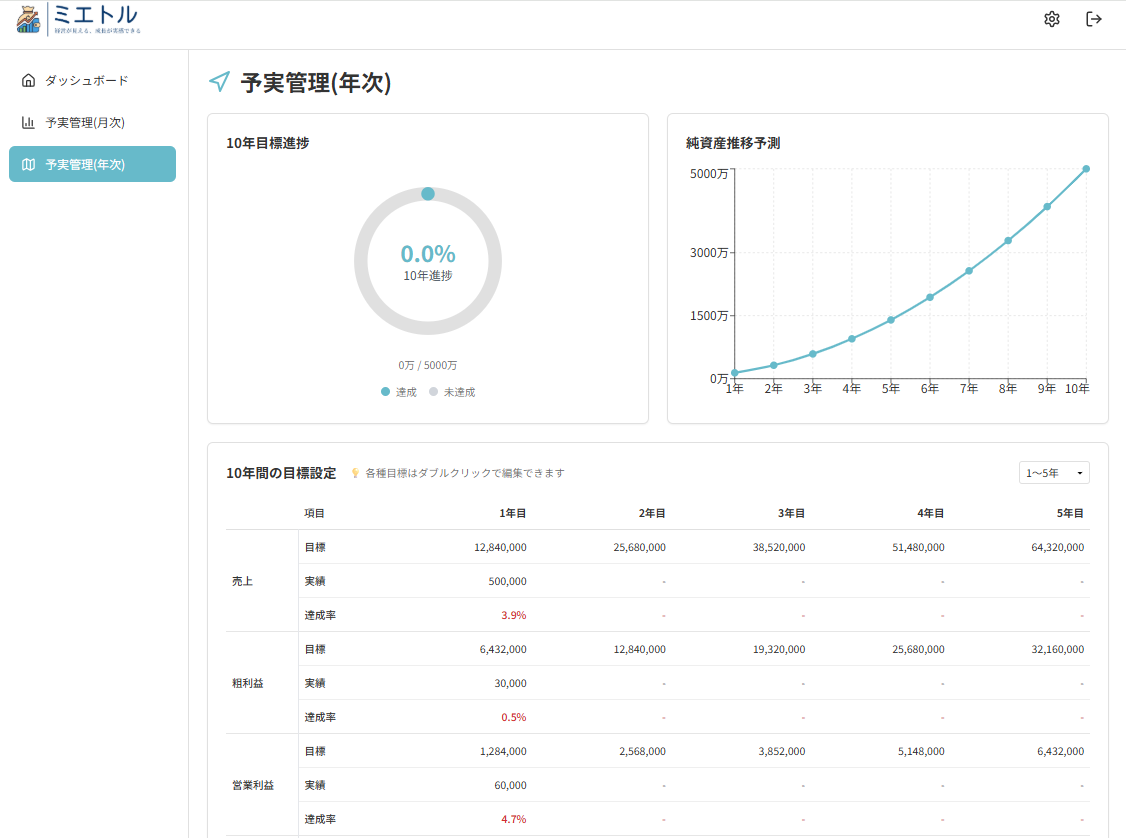
Task: Open settings via the gear icon
Action: tap(1051, 19)
